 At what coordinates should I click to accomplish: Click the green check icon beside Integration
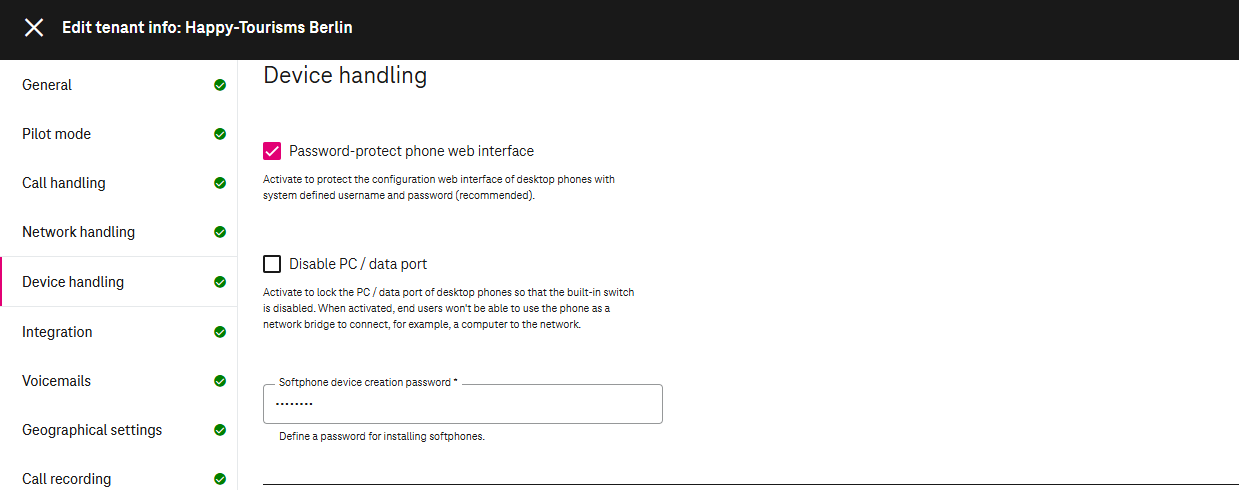click(220, 332)
